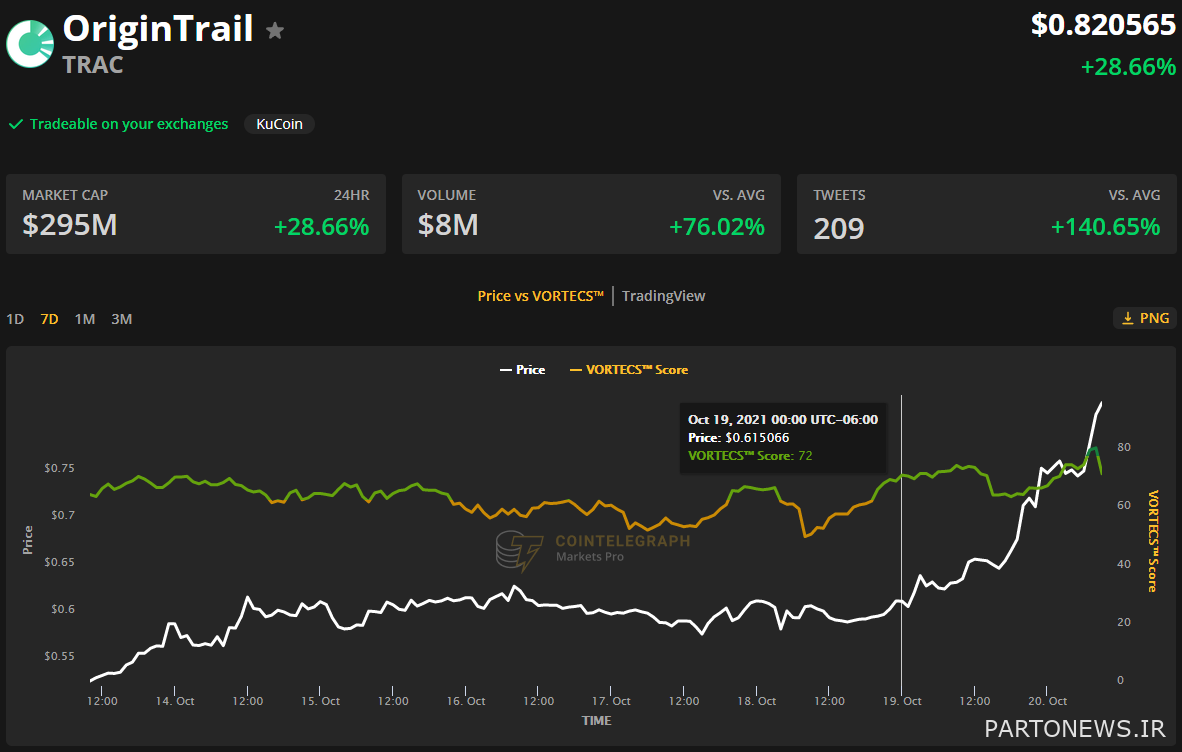Viewport: 1182px width, 752px height.
Task: Click the chart tooltip for Oct 19, 2021
Action: click(x=782, y=438)
